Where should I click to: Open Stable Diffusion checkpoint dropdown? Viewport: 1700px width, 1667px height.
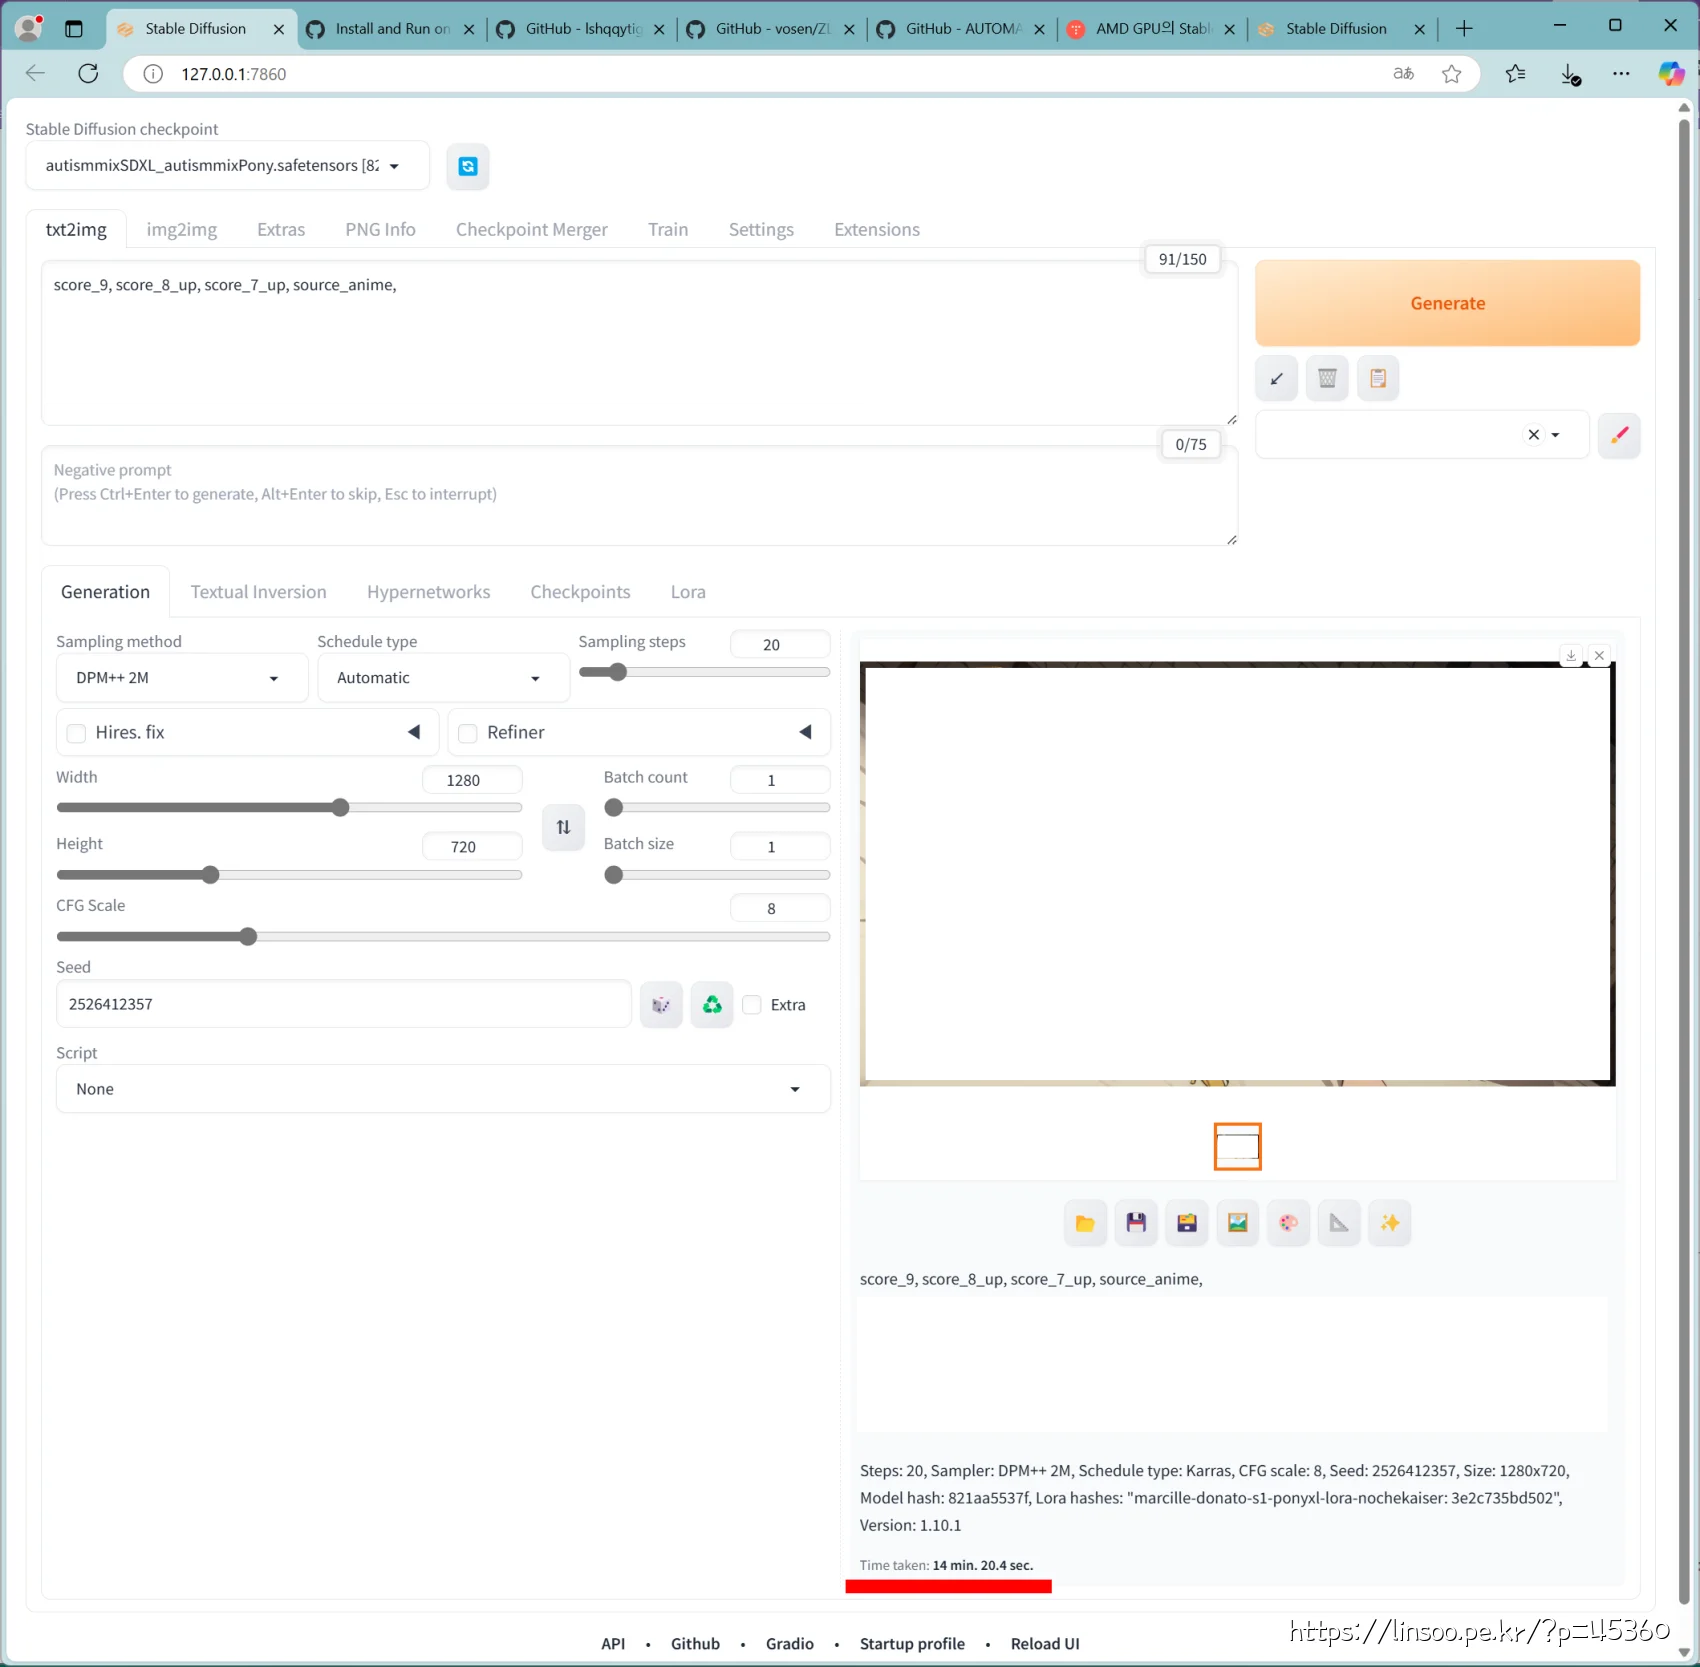coord(227,166)
